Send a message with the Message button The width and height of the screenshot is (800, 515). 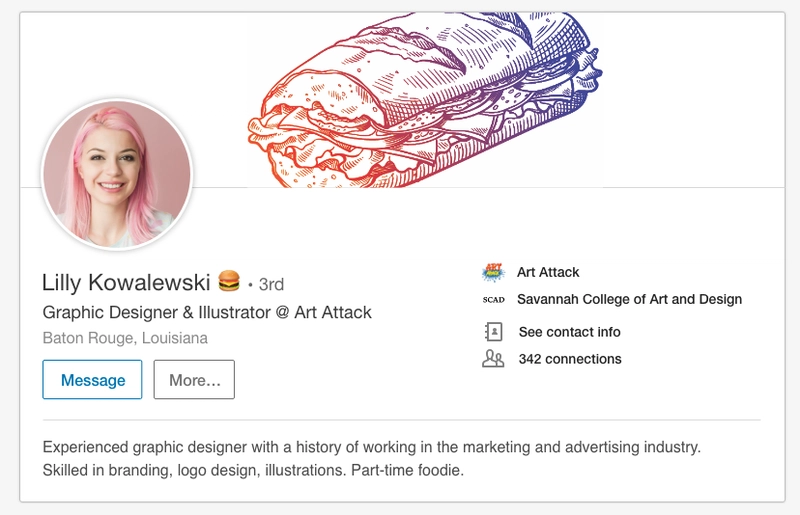click(x=92, y=379)
